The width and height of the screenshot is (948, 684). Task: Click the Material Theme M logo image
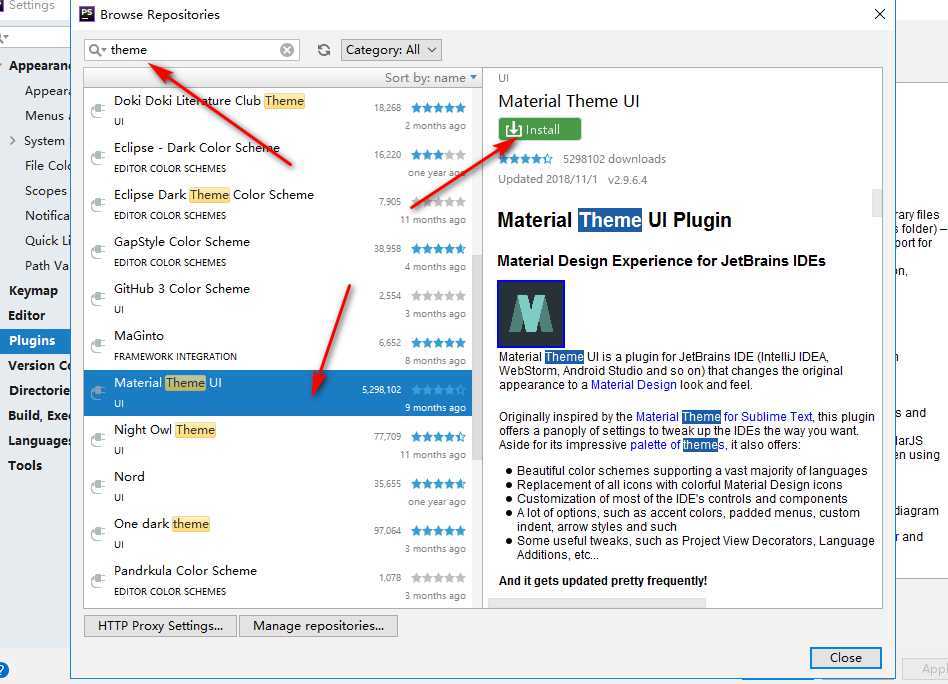coord(531,313)
